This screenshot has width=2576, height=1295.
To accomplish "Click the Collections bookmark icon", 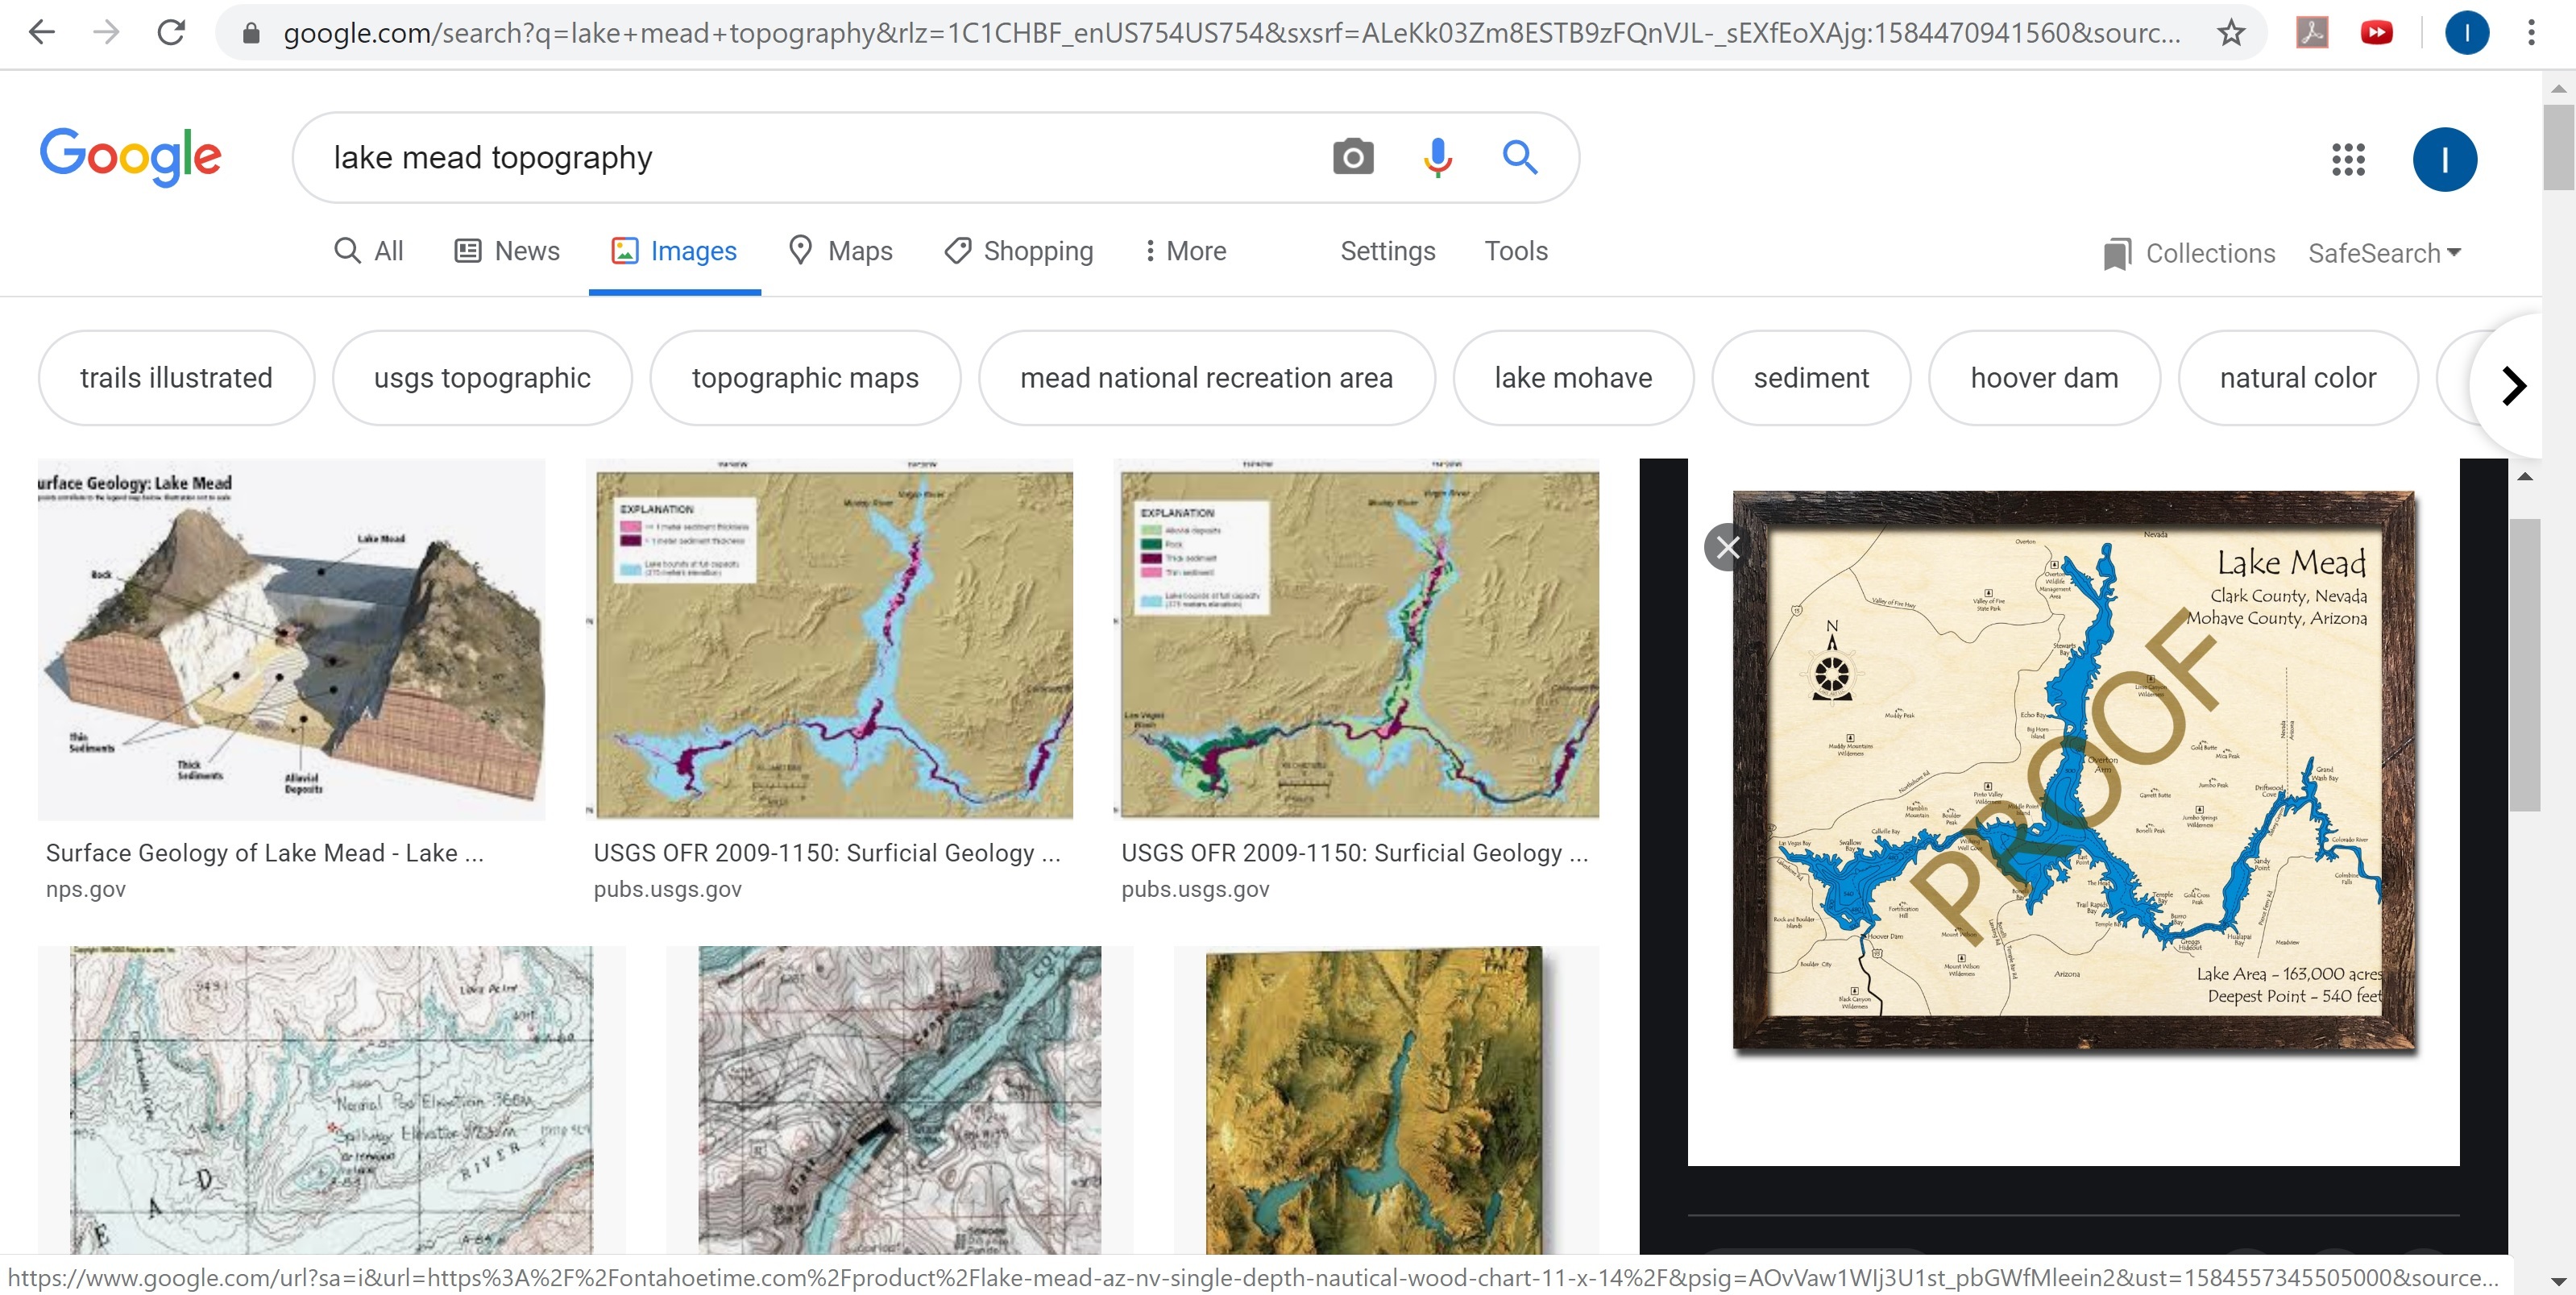I will pos(2116,254).
